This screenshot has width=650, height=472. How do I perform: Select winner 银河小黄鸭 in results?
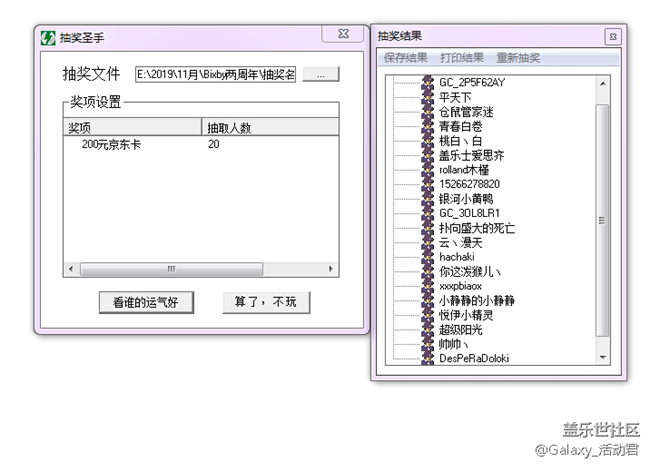[x=466, y=199]
